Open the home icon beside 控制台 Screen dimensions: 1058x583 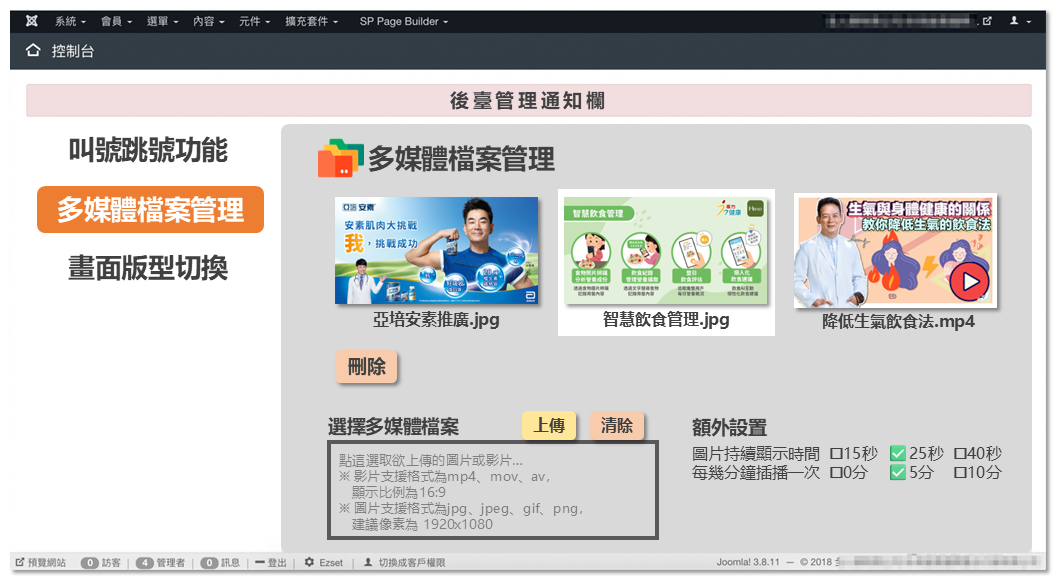tap(33, 50)
